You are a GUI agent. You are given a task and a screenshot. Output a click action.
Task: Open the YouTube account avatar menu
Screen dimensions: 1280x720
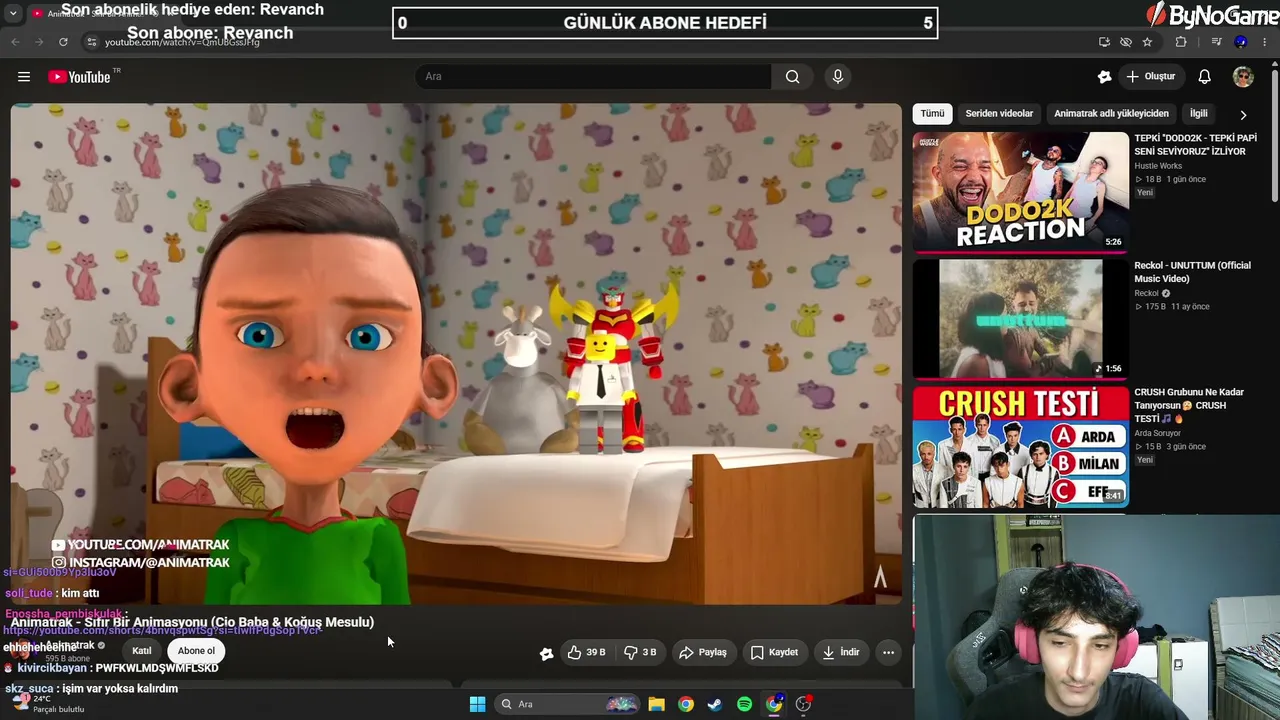[1243, 77]
